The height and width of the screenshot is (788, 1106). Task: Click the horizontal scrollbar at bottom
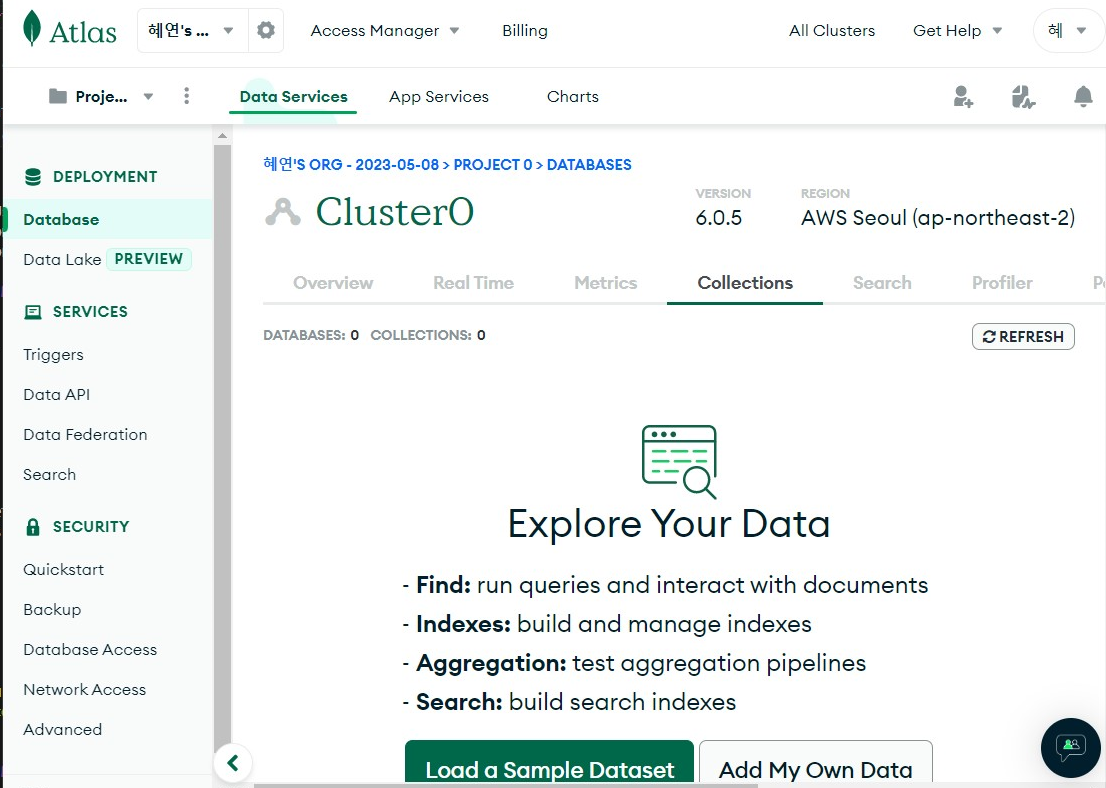[x=504, y=784]
